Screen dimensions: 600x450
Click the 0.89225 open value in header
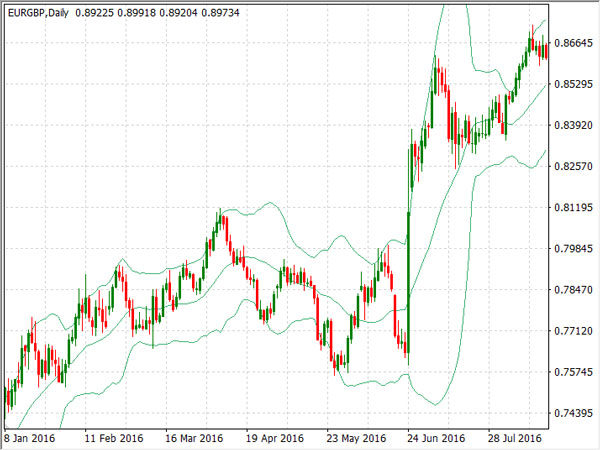click(x=94, y=13)
